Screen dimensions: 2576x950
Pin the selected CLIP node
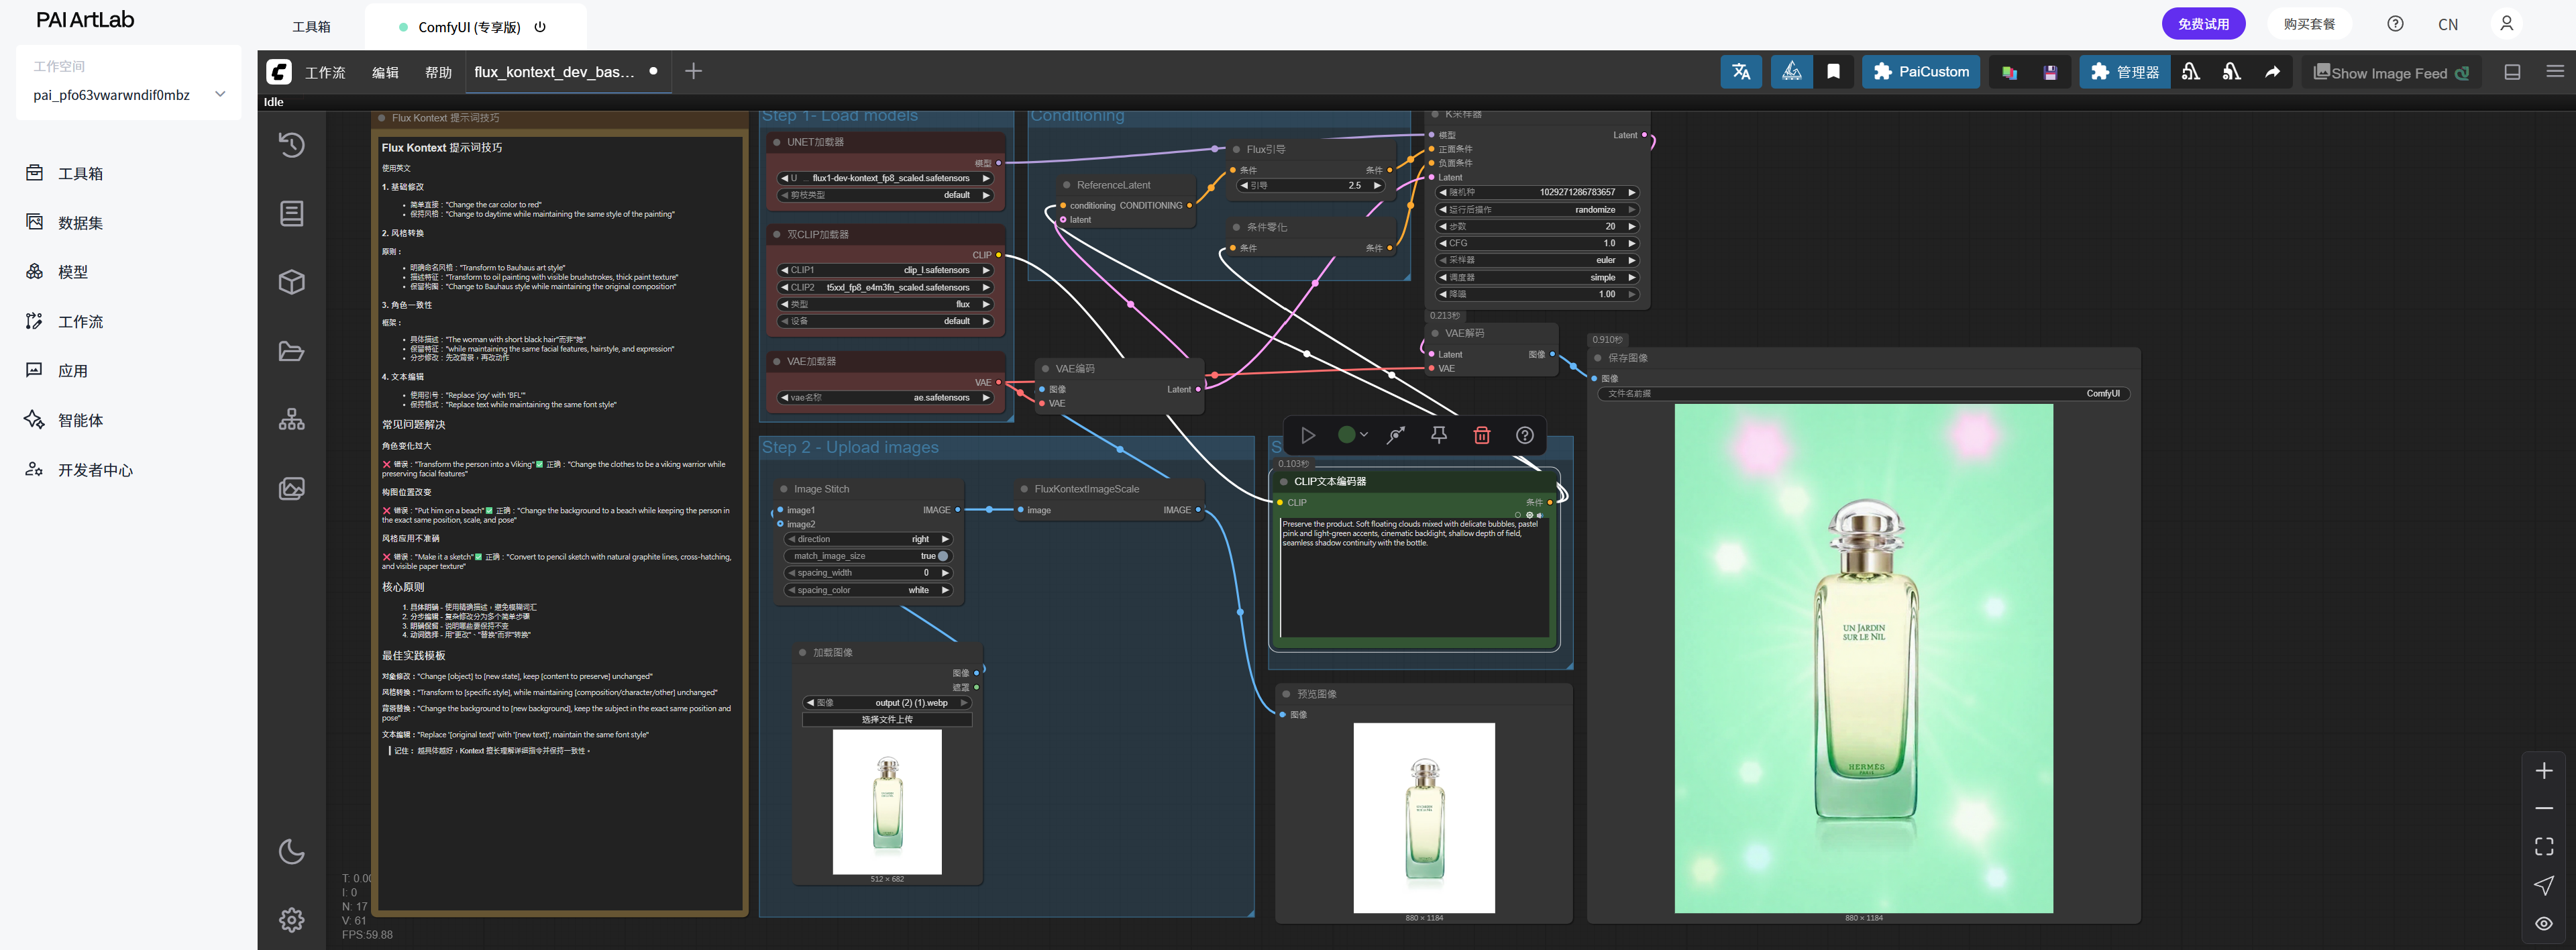1439,435
